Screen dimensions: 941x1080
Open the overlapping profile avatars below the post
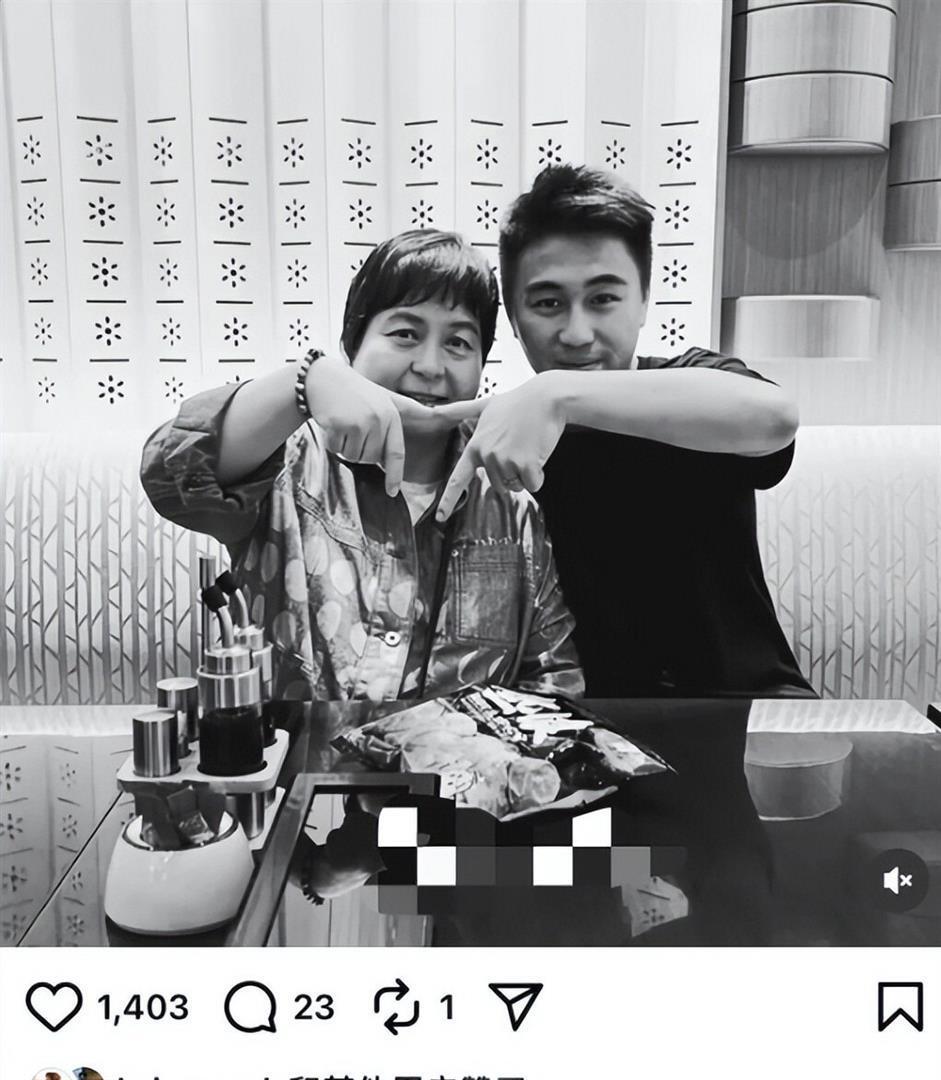(68, 1074)
